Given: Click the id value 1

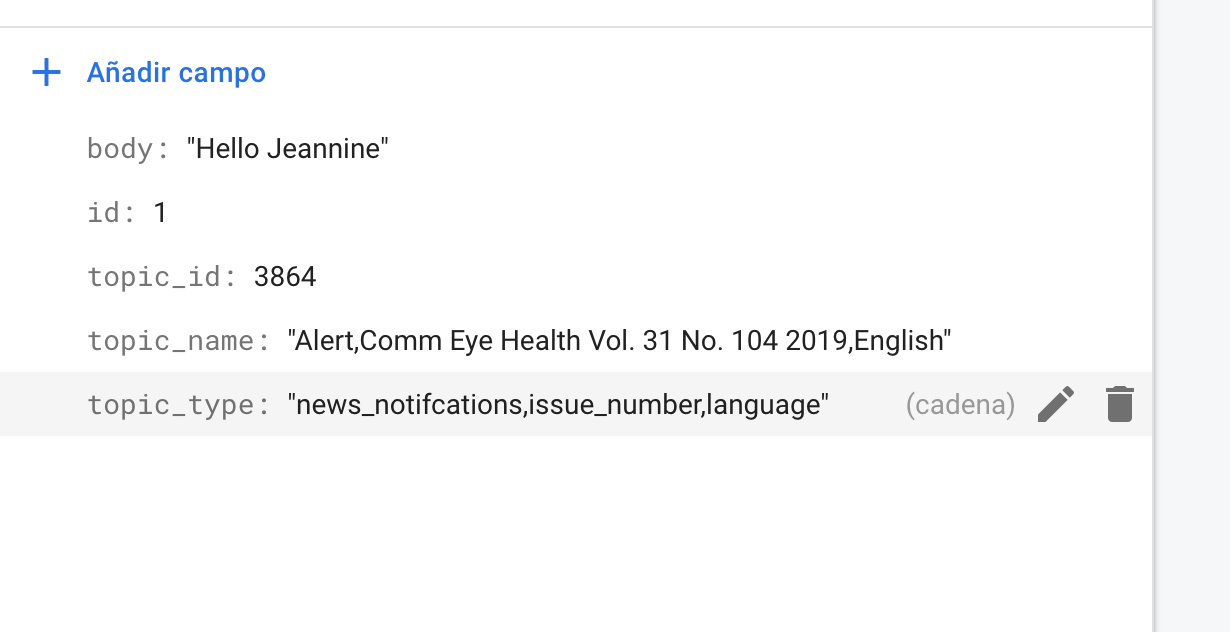Looking at the screenshot, I should click(160, 213).
